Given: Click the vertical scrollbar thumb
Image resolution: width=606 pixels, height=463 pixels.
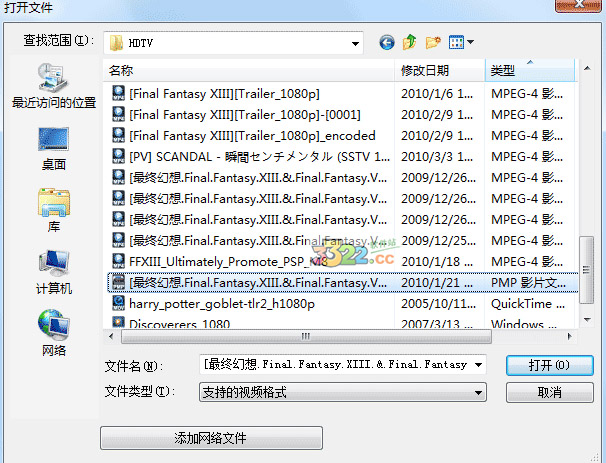Looking at the screenshot, I should coord(586,270).
